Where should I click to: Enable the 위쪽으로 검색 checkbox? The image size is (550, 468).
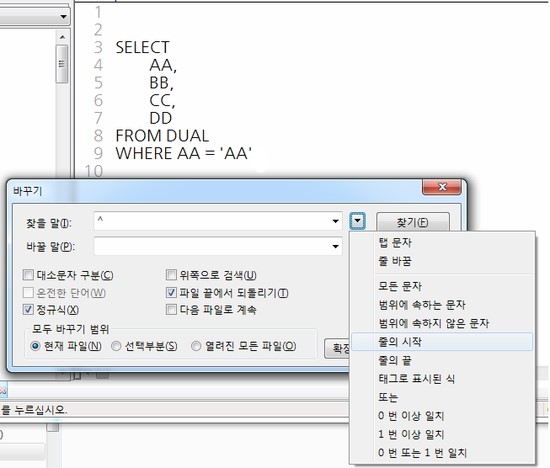171,275
